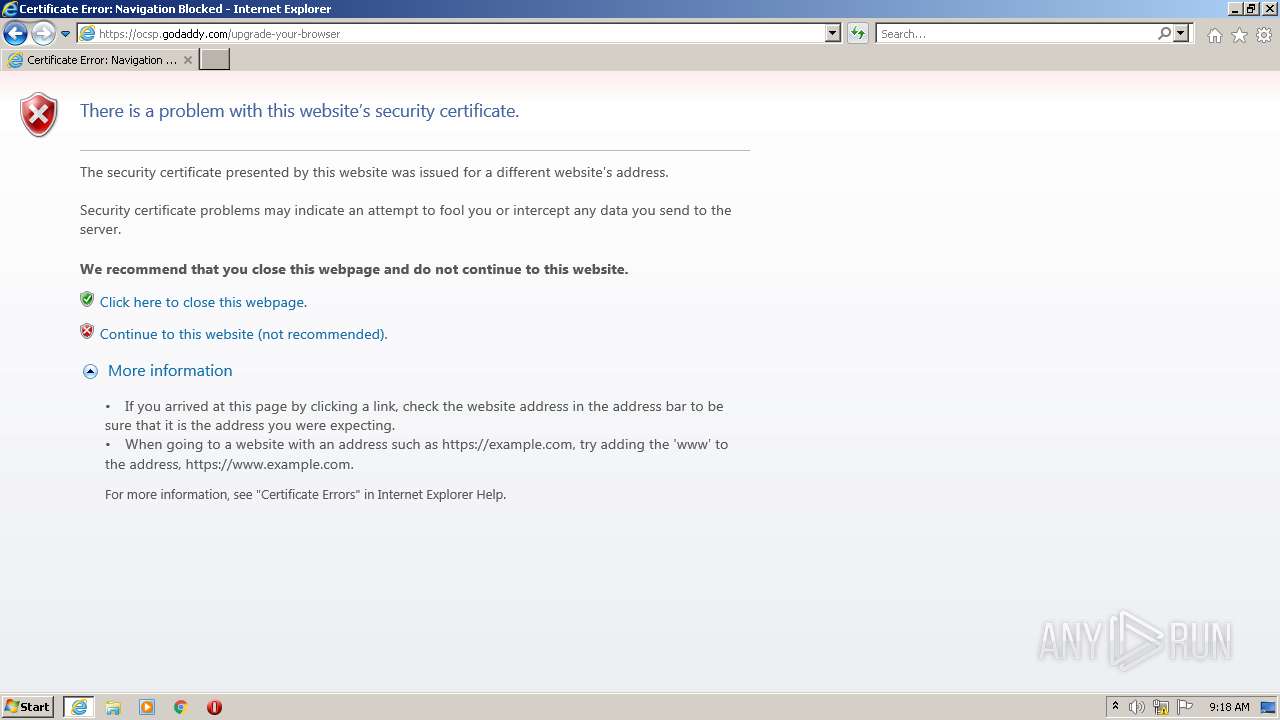Open the search provider dropdown arrow
Screen dimensions: 1280x720
coord(1181,34)
